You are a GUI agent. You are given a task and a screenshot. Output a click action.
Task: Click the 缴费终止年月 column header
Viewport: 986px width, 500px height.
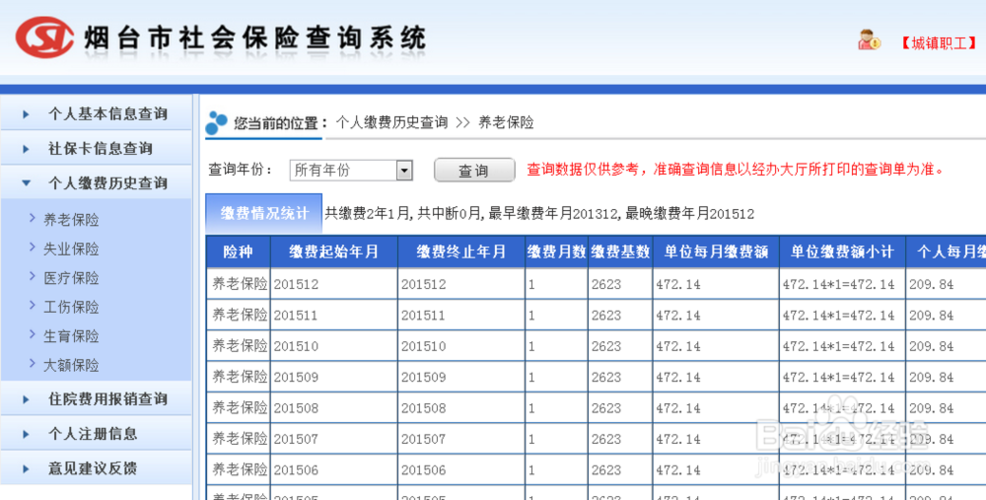coord(461,252)
